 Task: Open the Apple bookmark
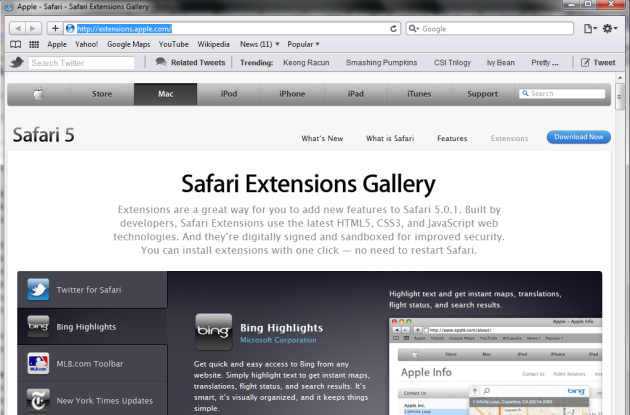pyautogui.click(x=57, y=44)
